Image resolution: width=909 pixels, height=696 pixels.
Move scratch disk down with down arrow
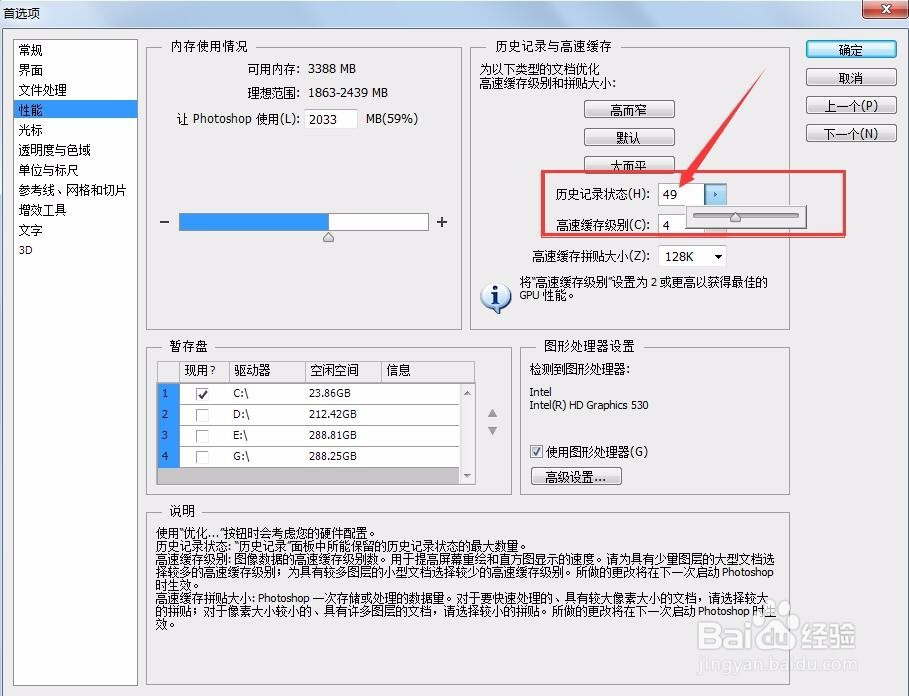point(492,431)
